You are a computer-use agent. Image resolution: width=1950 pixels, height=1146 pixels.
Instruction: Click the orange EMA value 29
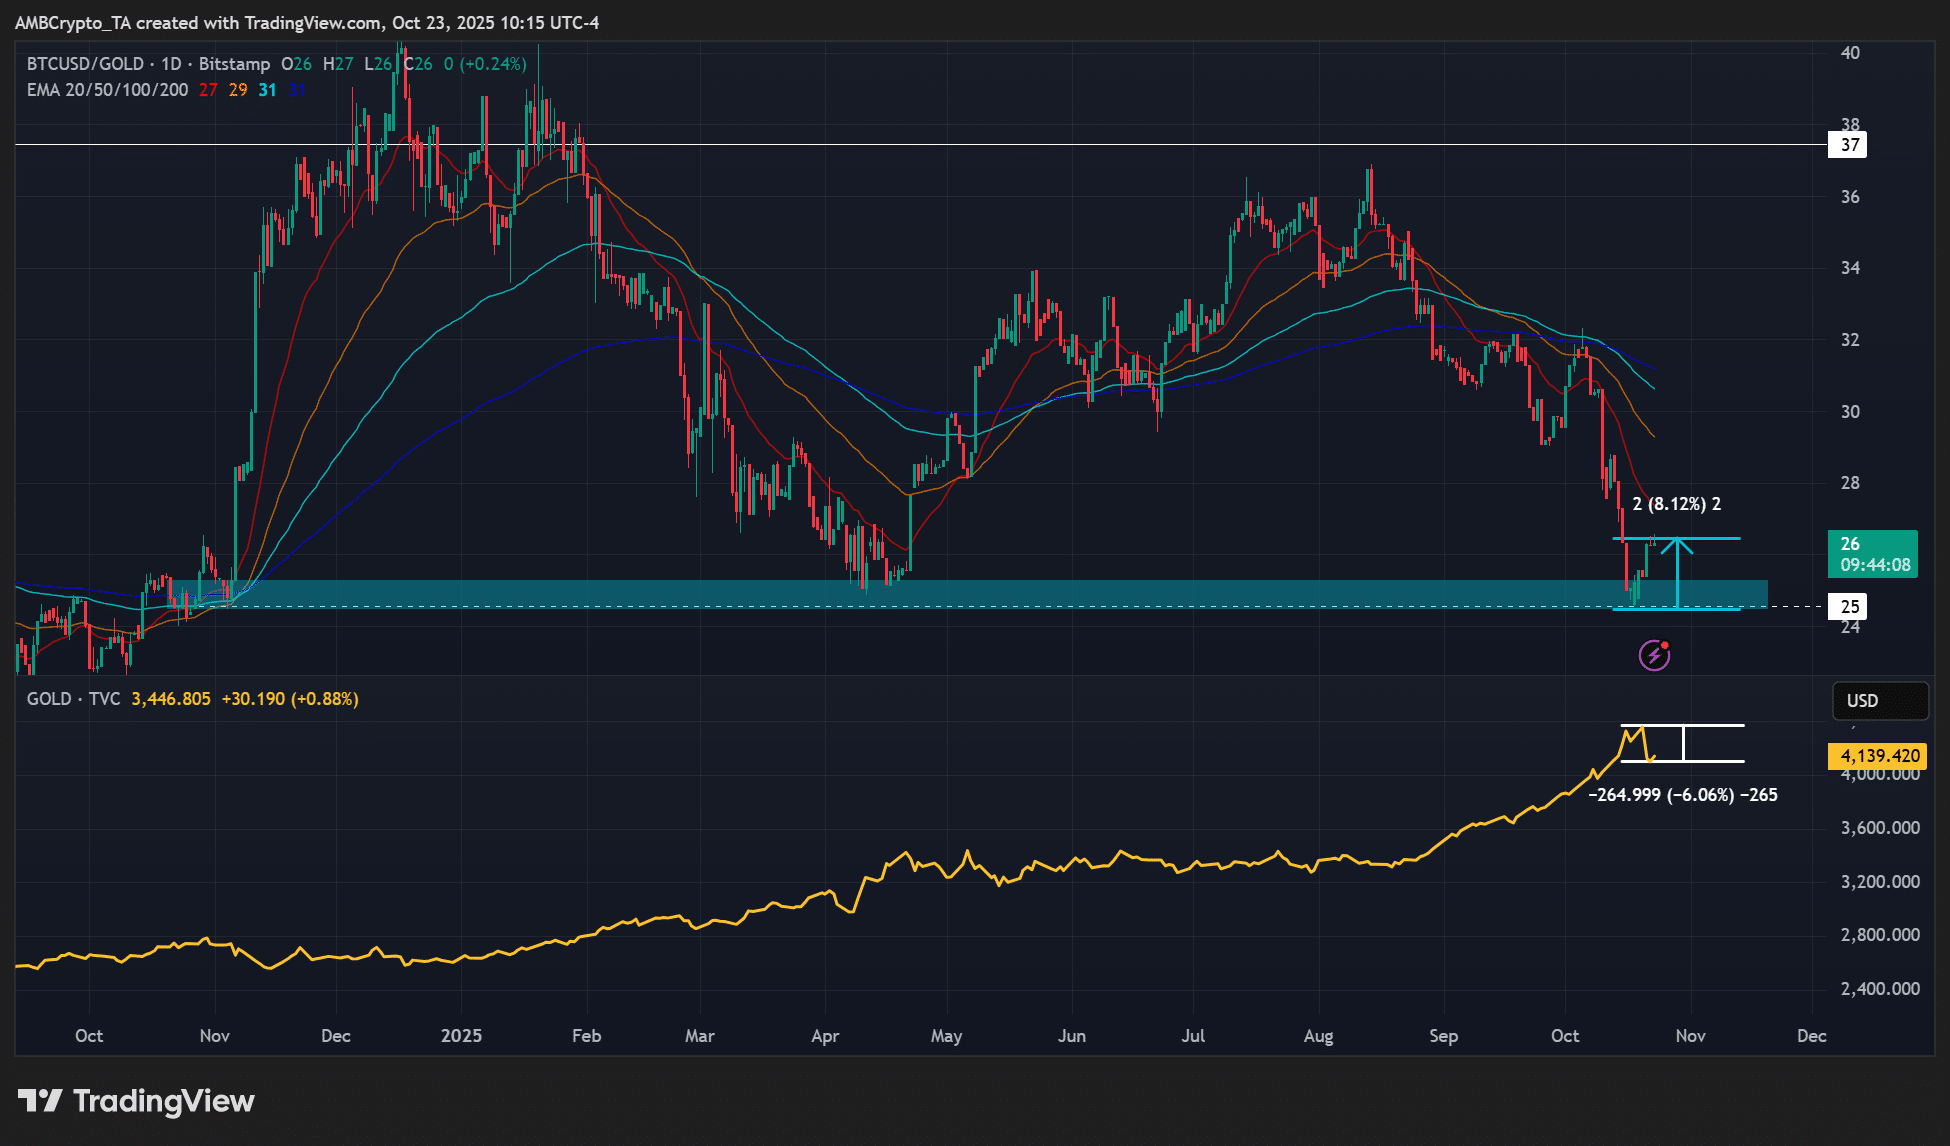pos(238,90)
